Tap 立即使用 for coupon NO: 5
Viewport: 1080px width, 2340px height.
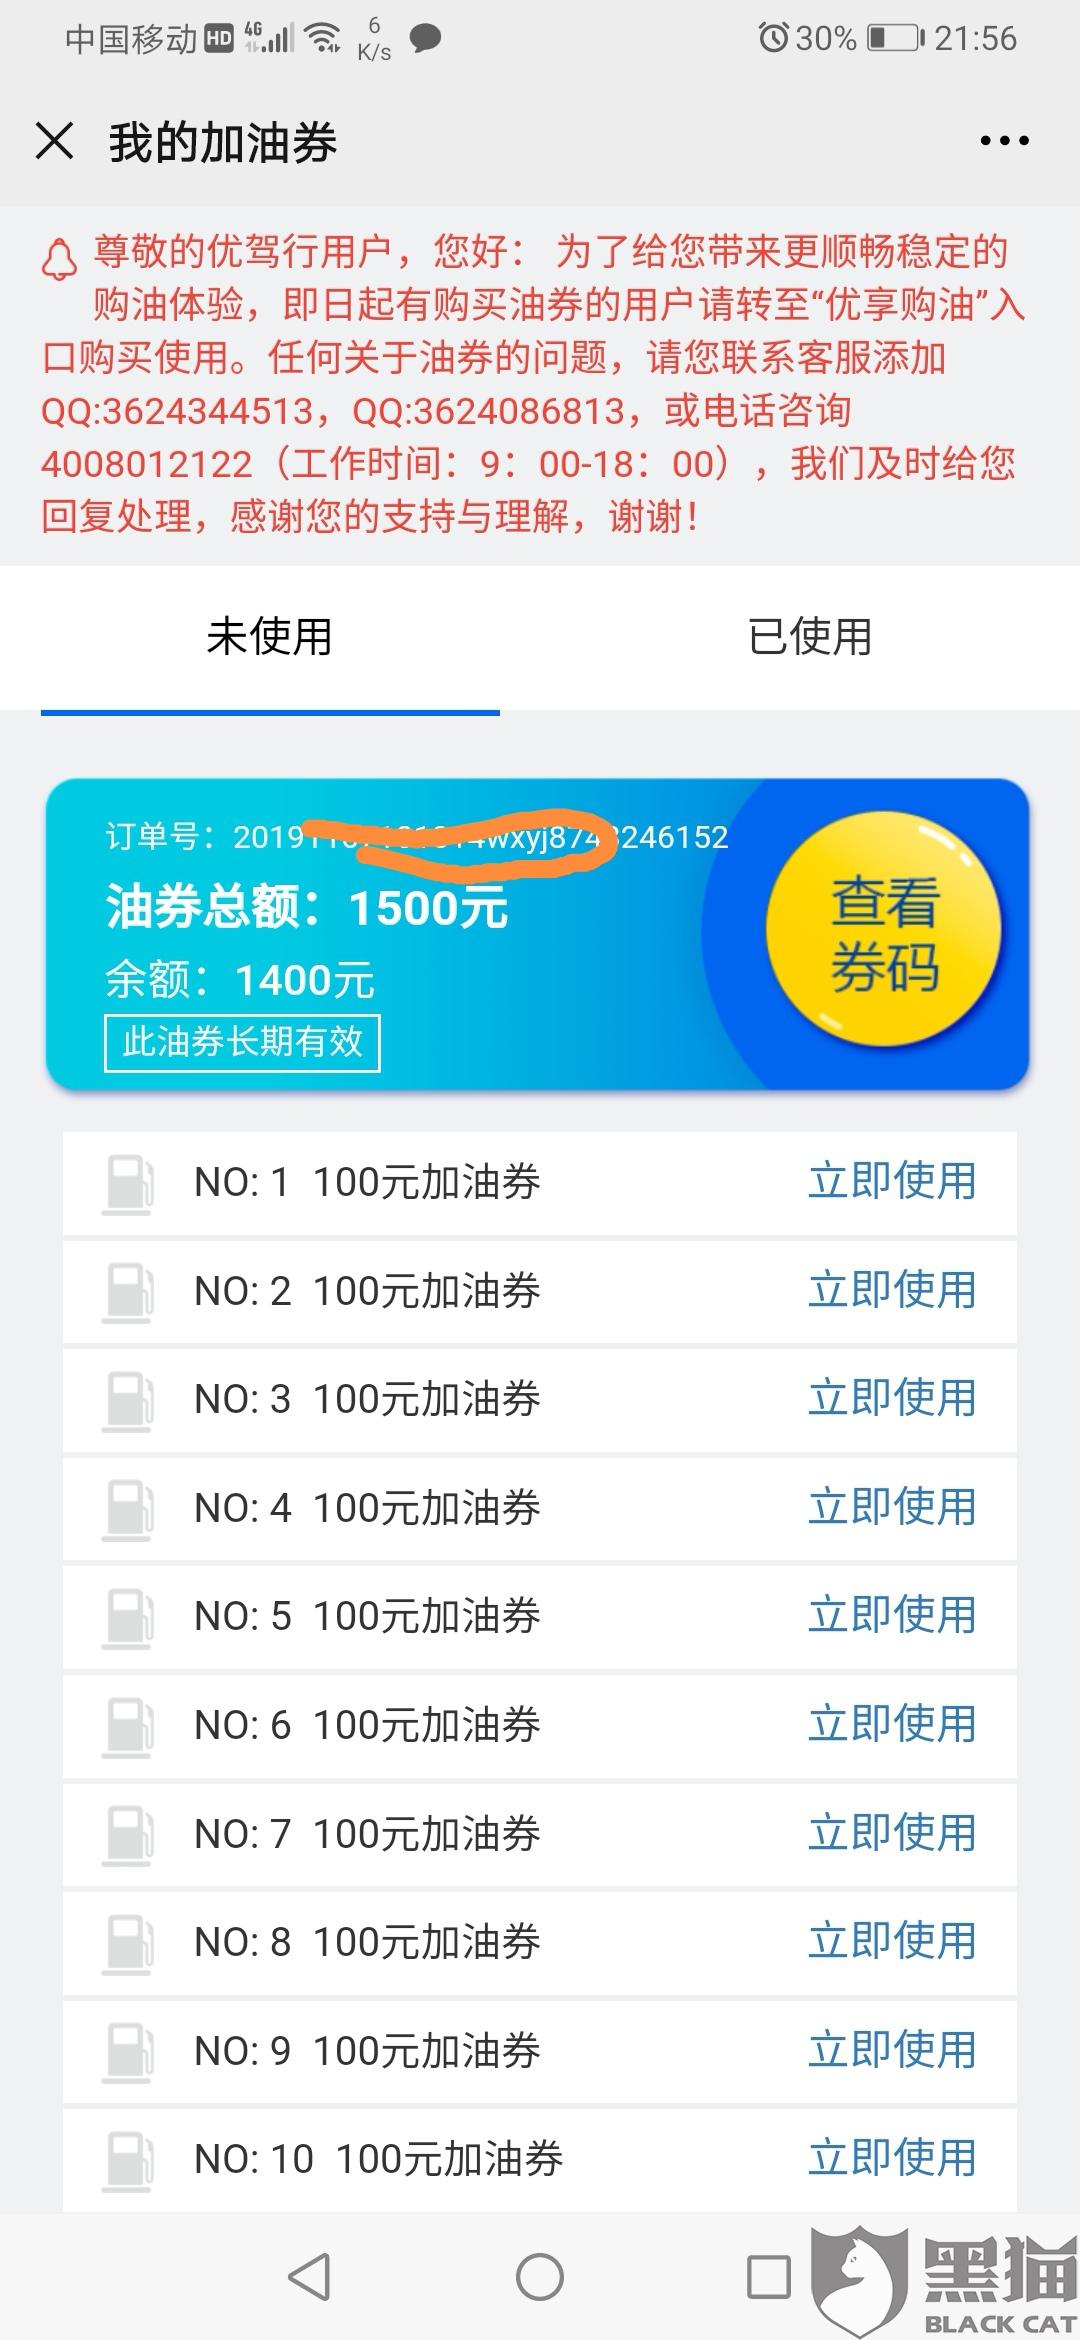[x=892, y=1615]
